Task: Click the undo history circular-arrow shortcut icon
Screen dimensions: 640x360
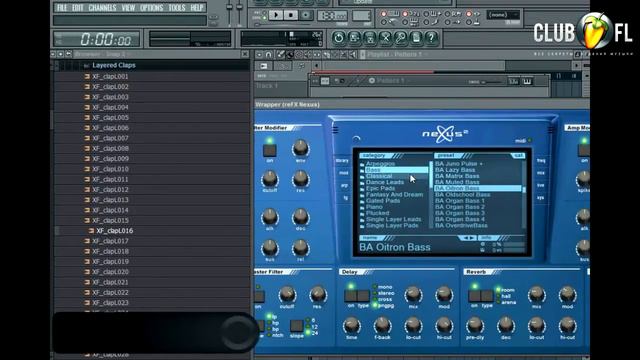Action: coord(338,38)
